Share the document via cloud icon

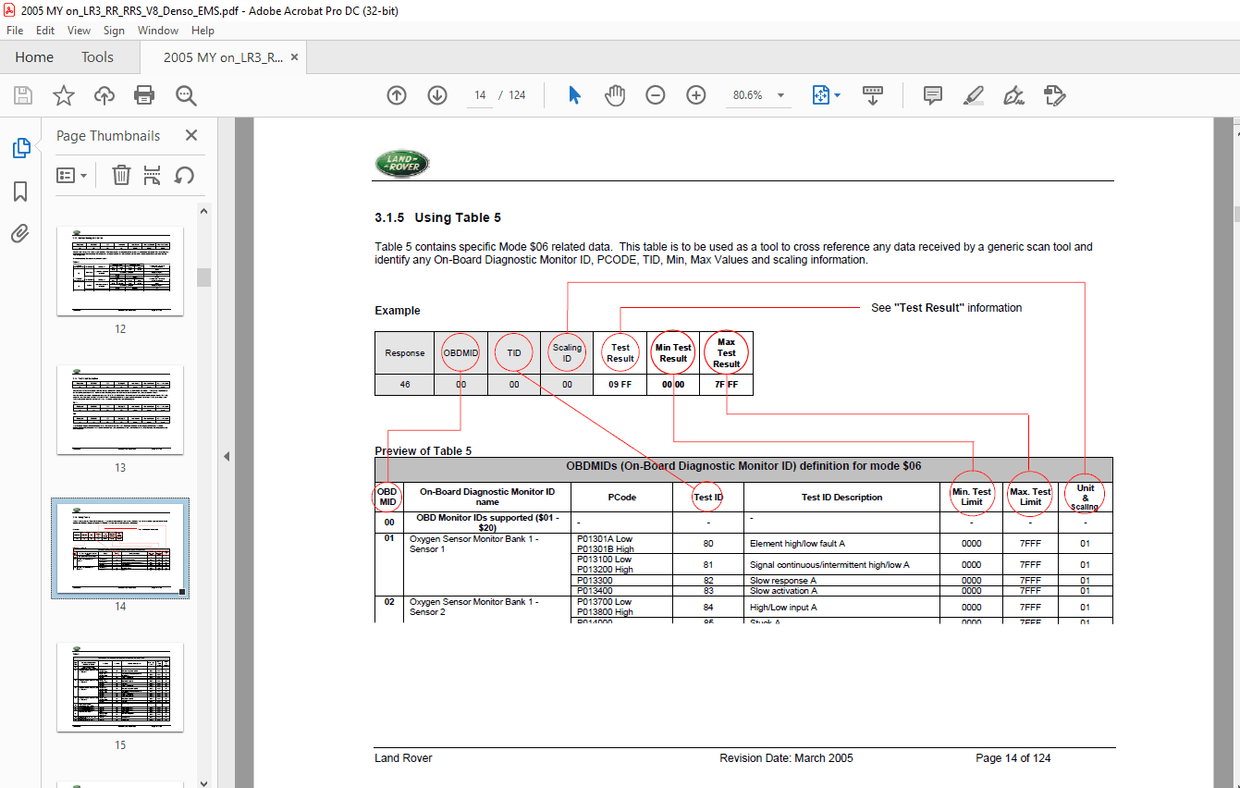[x=104, y=94]
